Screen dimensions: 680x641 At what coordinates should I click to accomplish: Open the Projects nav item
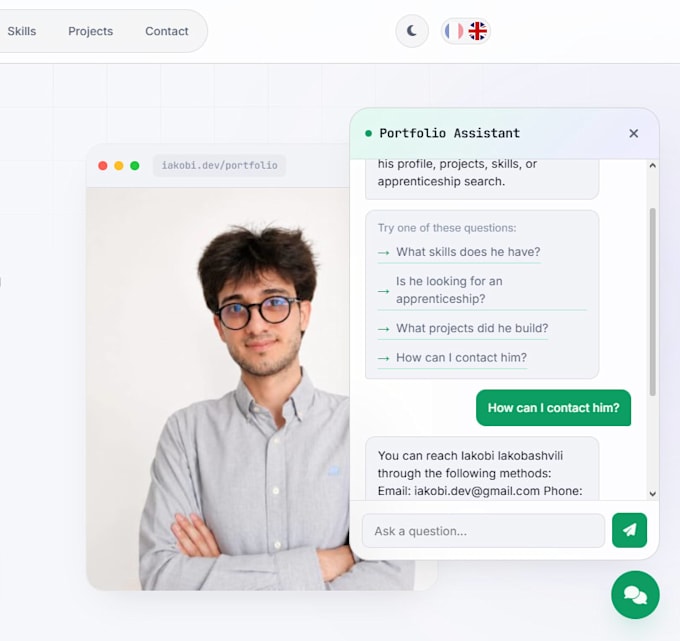pyautogui.click(x=90, y=31)
